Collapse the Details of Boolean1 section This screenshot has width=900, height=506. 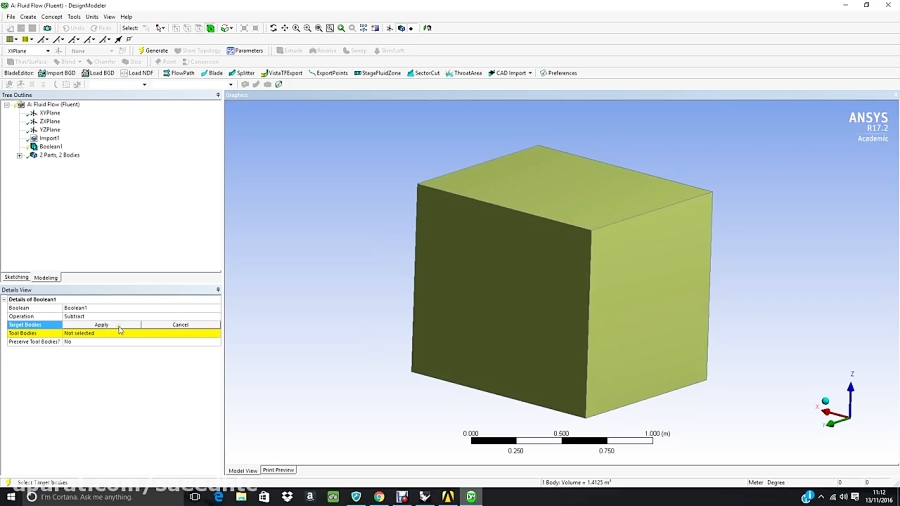click(x=4, y=299)
